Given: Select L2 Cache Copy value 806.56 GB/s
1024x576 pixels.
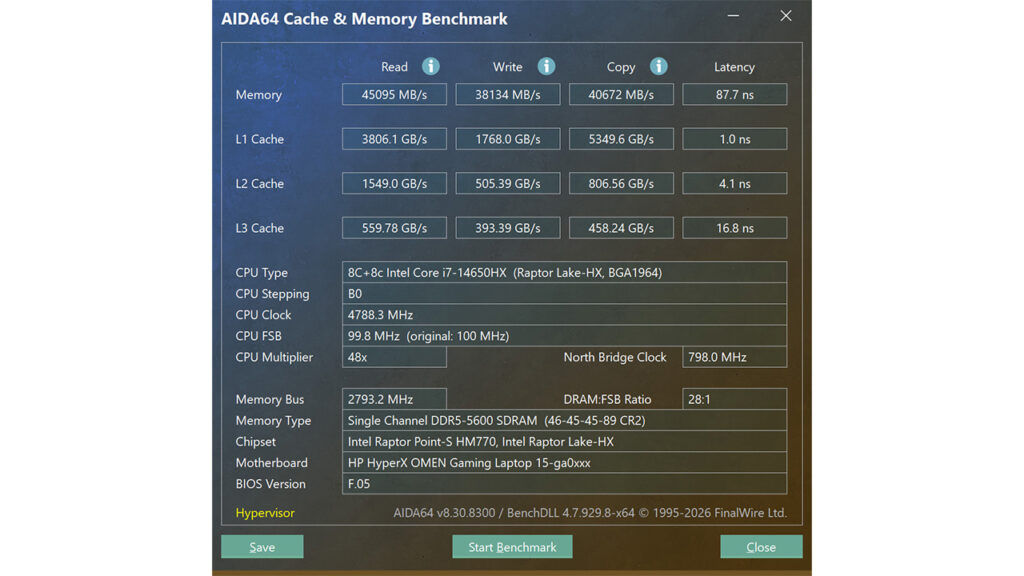Looking at the screenshot, I should click(x=621, y=183).
